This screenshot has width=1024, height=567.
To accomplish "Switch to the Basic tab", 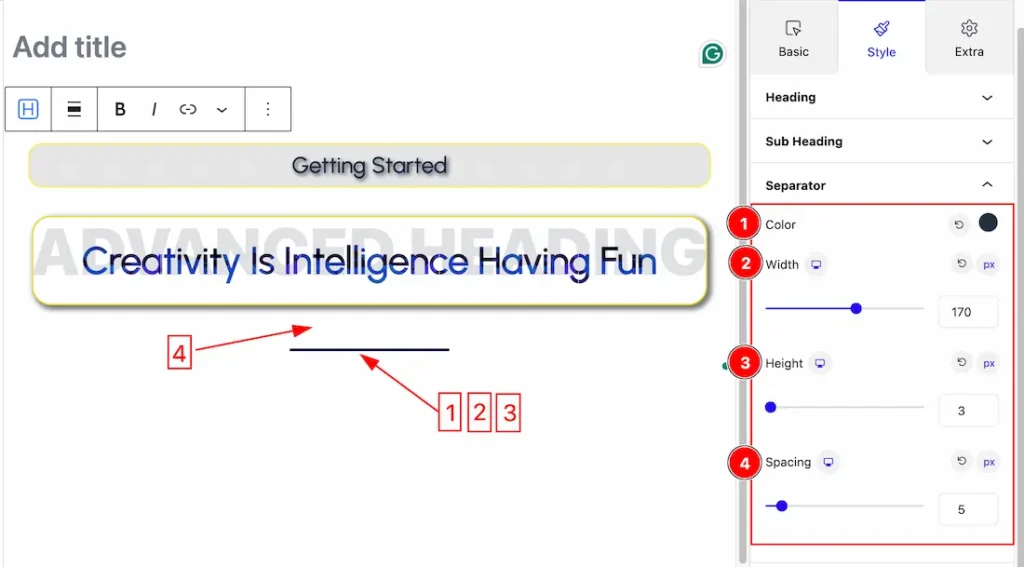I will point(793,38).
